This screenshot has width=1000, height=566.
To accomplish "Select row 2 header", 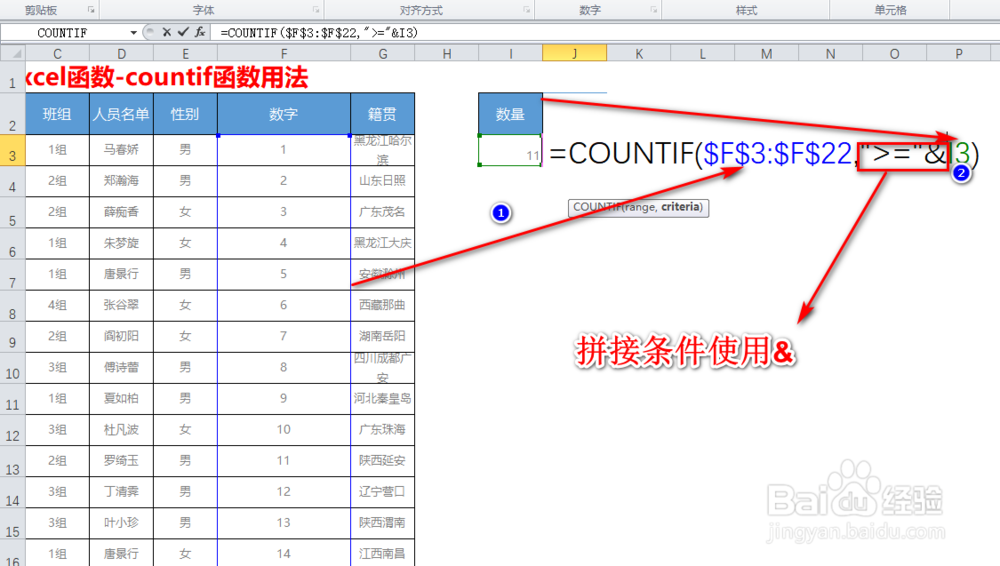I will click(x=13, y=114).
